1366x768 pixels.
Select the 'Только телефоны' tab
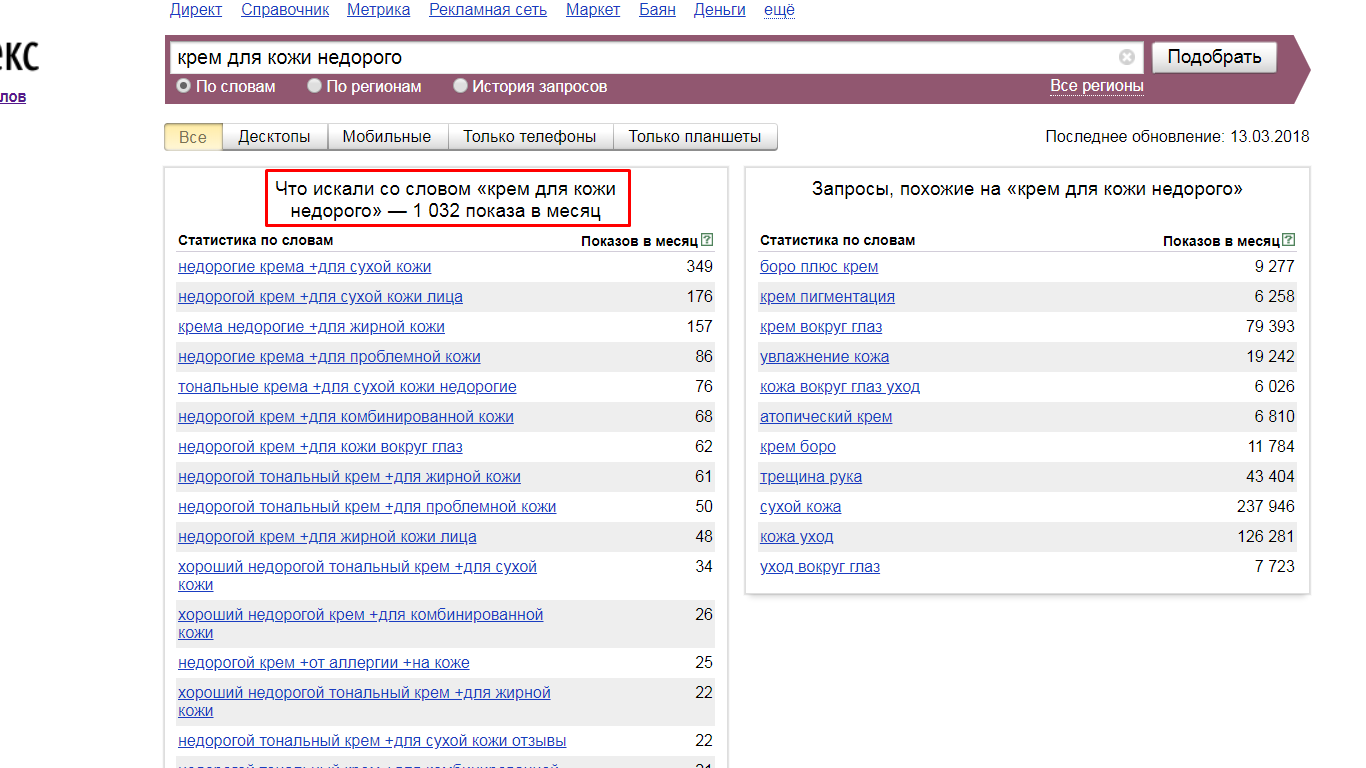click(530, 137)
